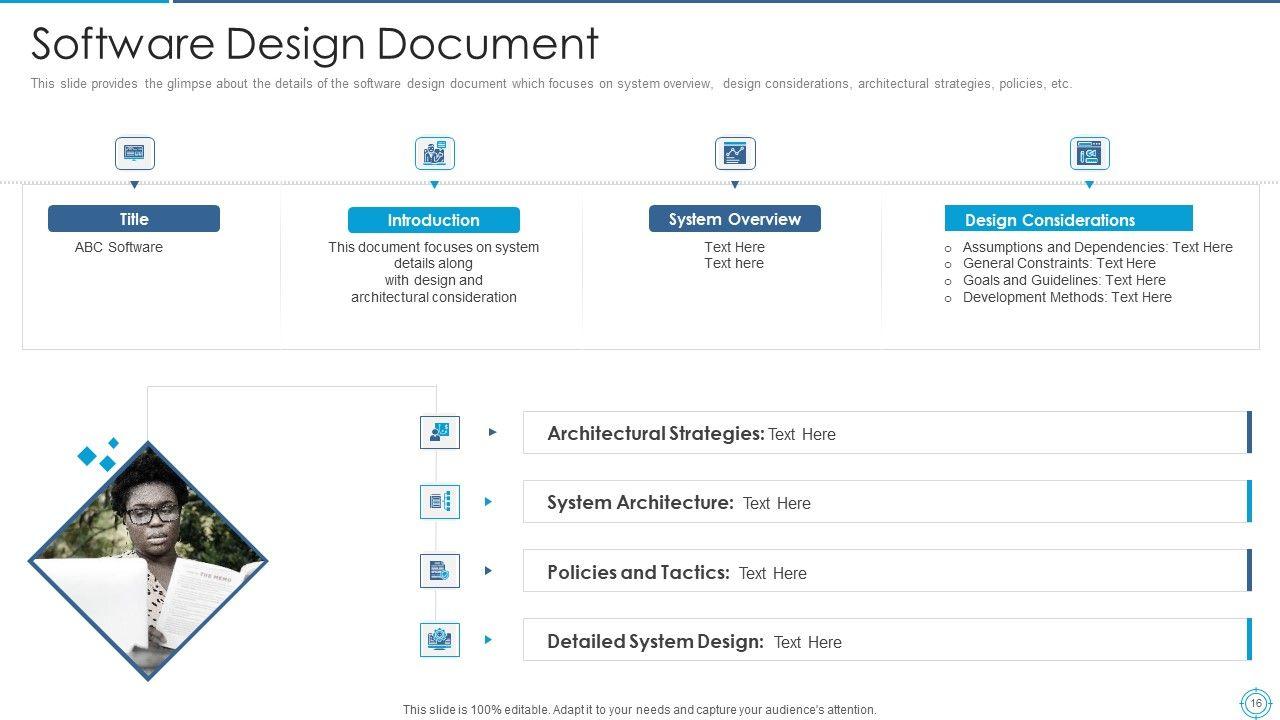Select the Policies and Tactics icon
Viewport: 1280px width, 720px height.
point(440,571)
